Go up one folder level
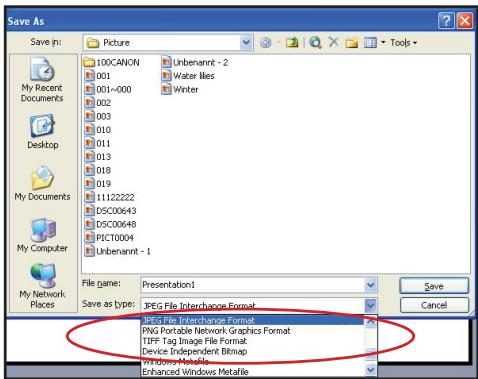This screenshot has height=379, width=478. 292,43
